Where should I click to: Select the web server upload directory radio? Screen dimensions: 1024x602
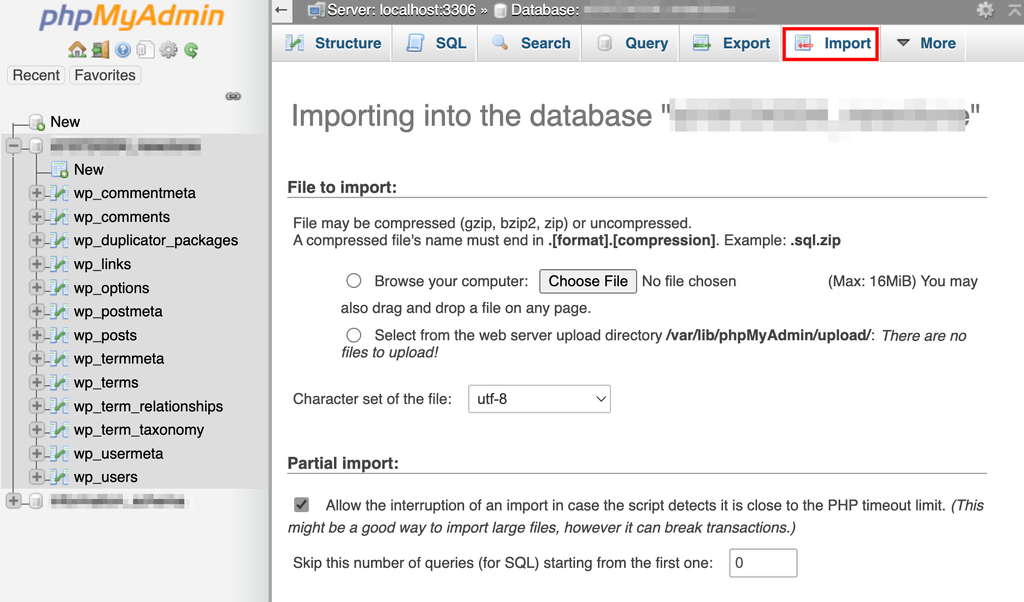pyautogui.click(x=353, y=335)
